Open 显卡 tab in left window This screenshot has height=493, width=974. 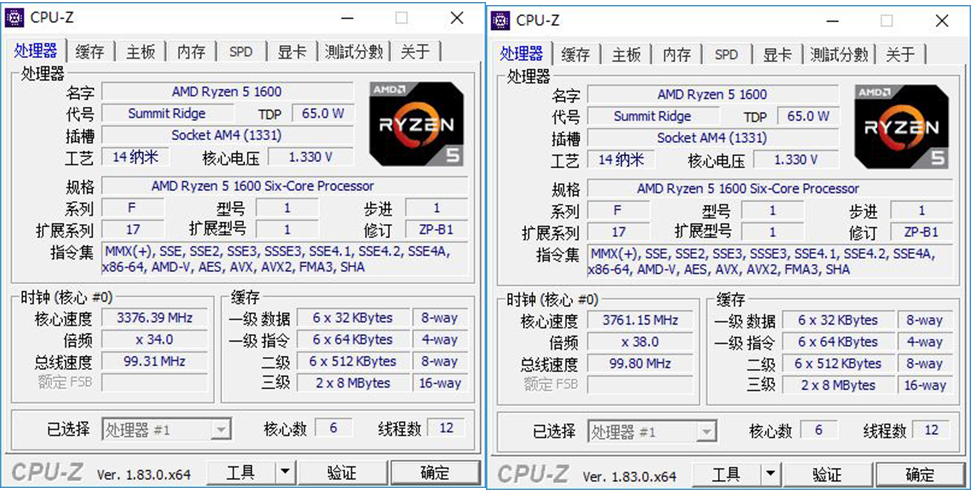pyautogui.click(x=292, y=52)
